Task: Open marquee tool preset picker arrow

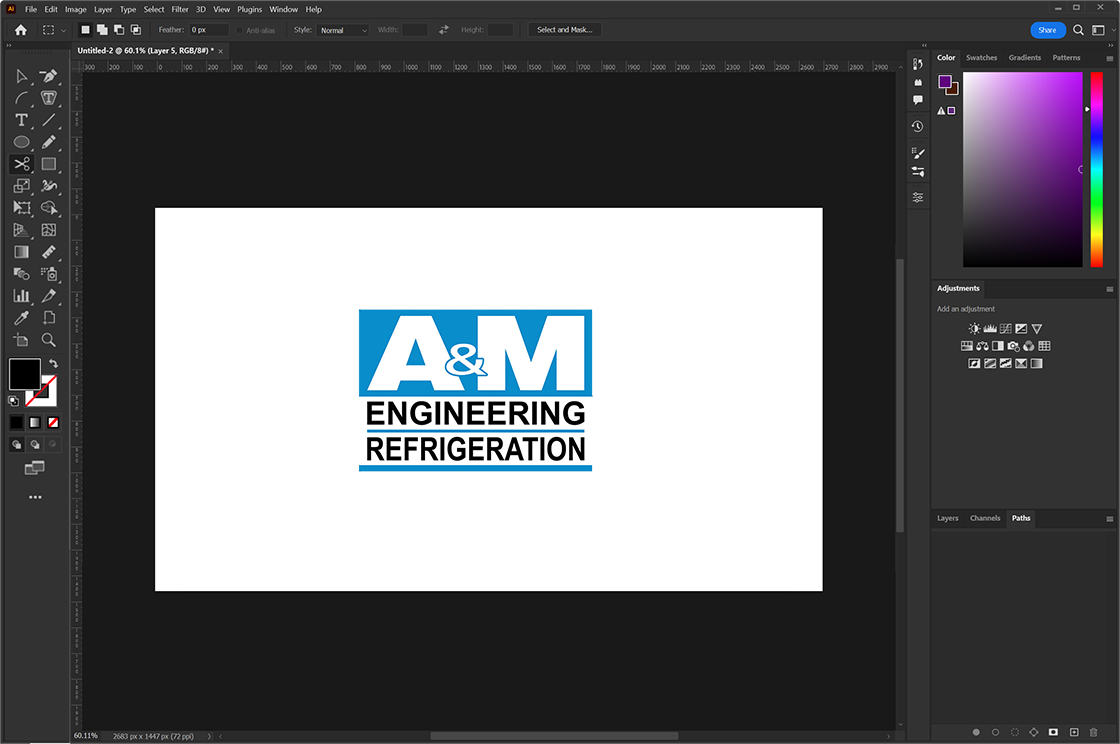Action: click(63, 31)
